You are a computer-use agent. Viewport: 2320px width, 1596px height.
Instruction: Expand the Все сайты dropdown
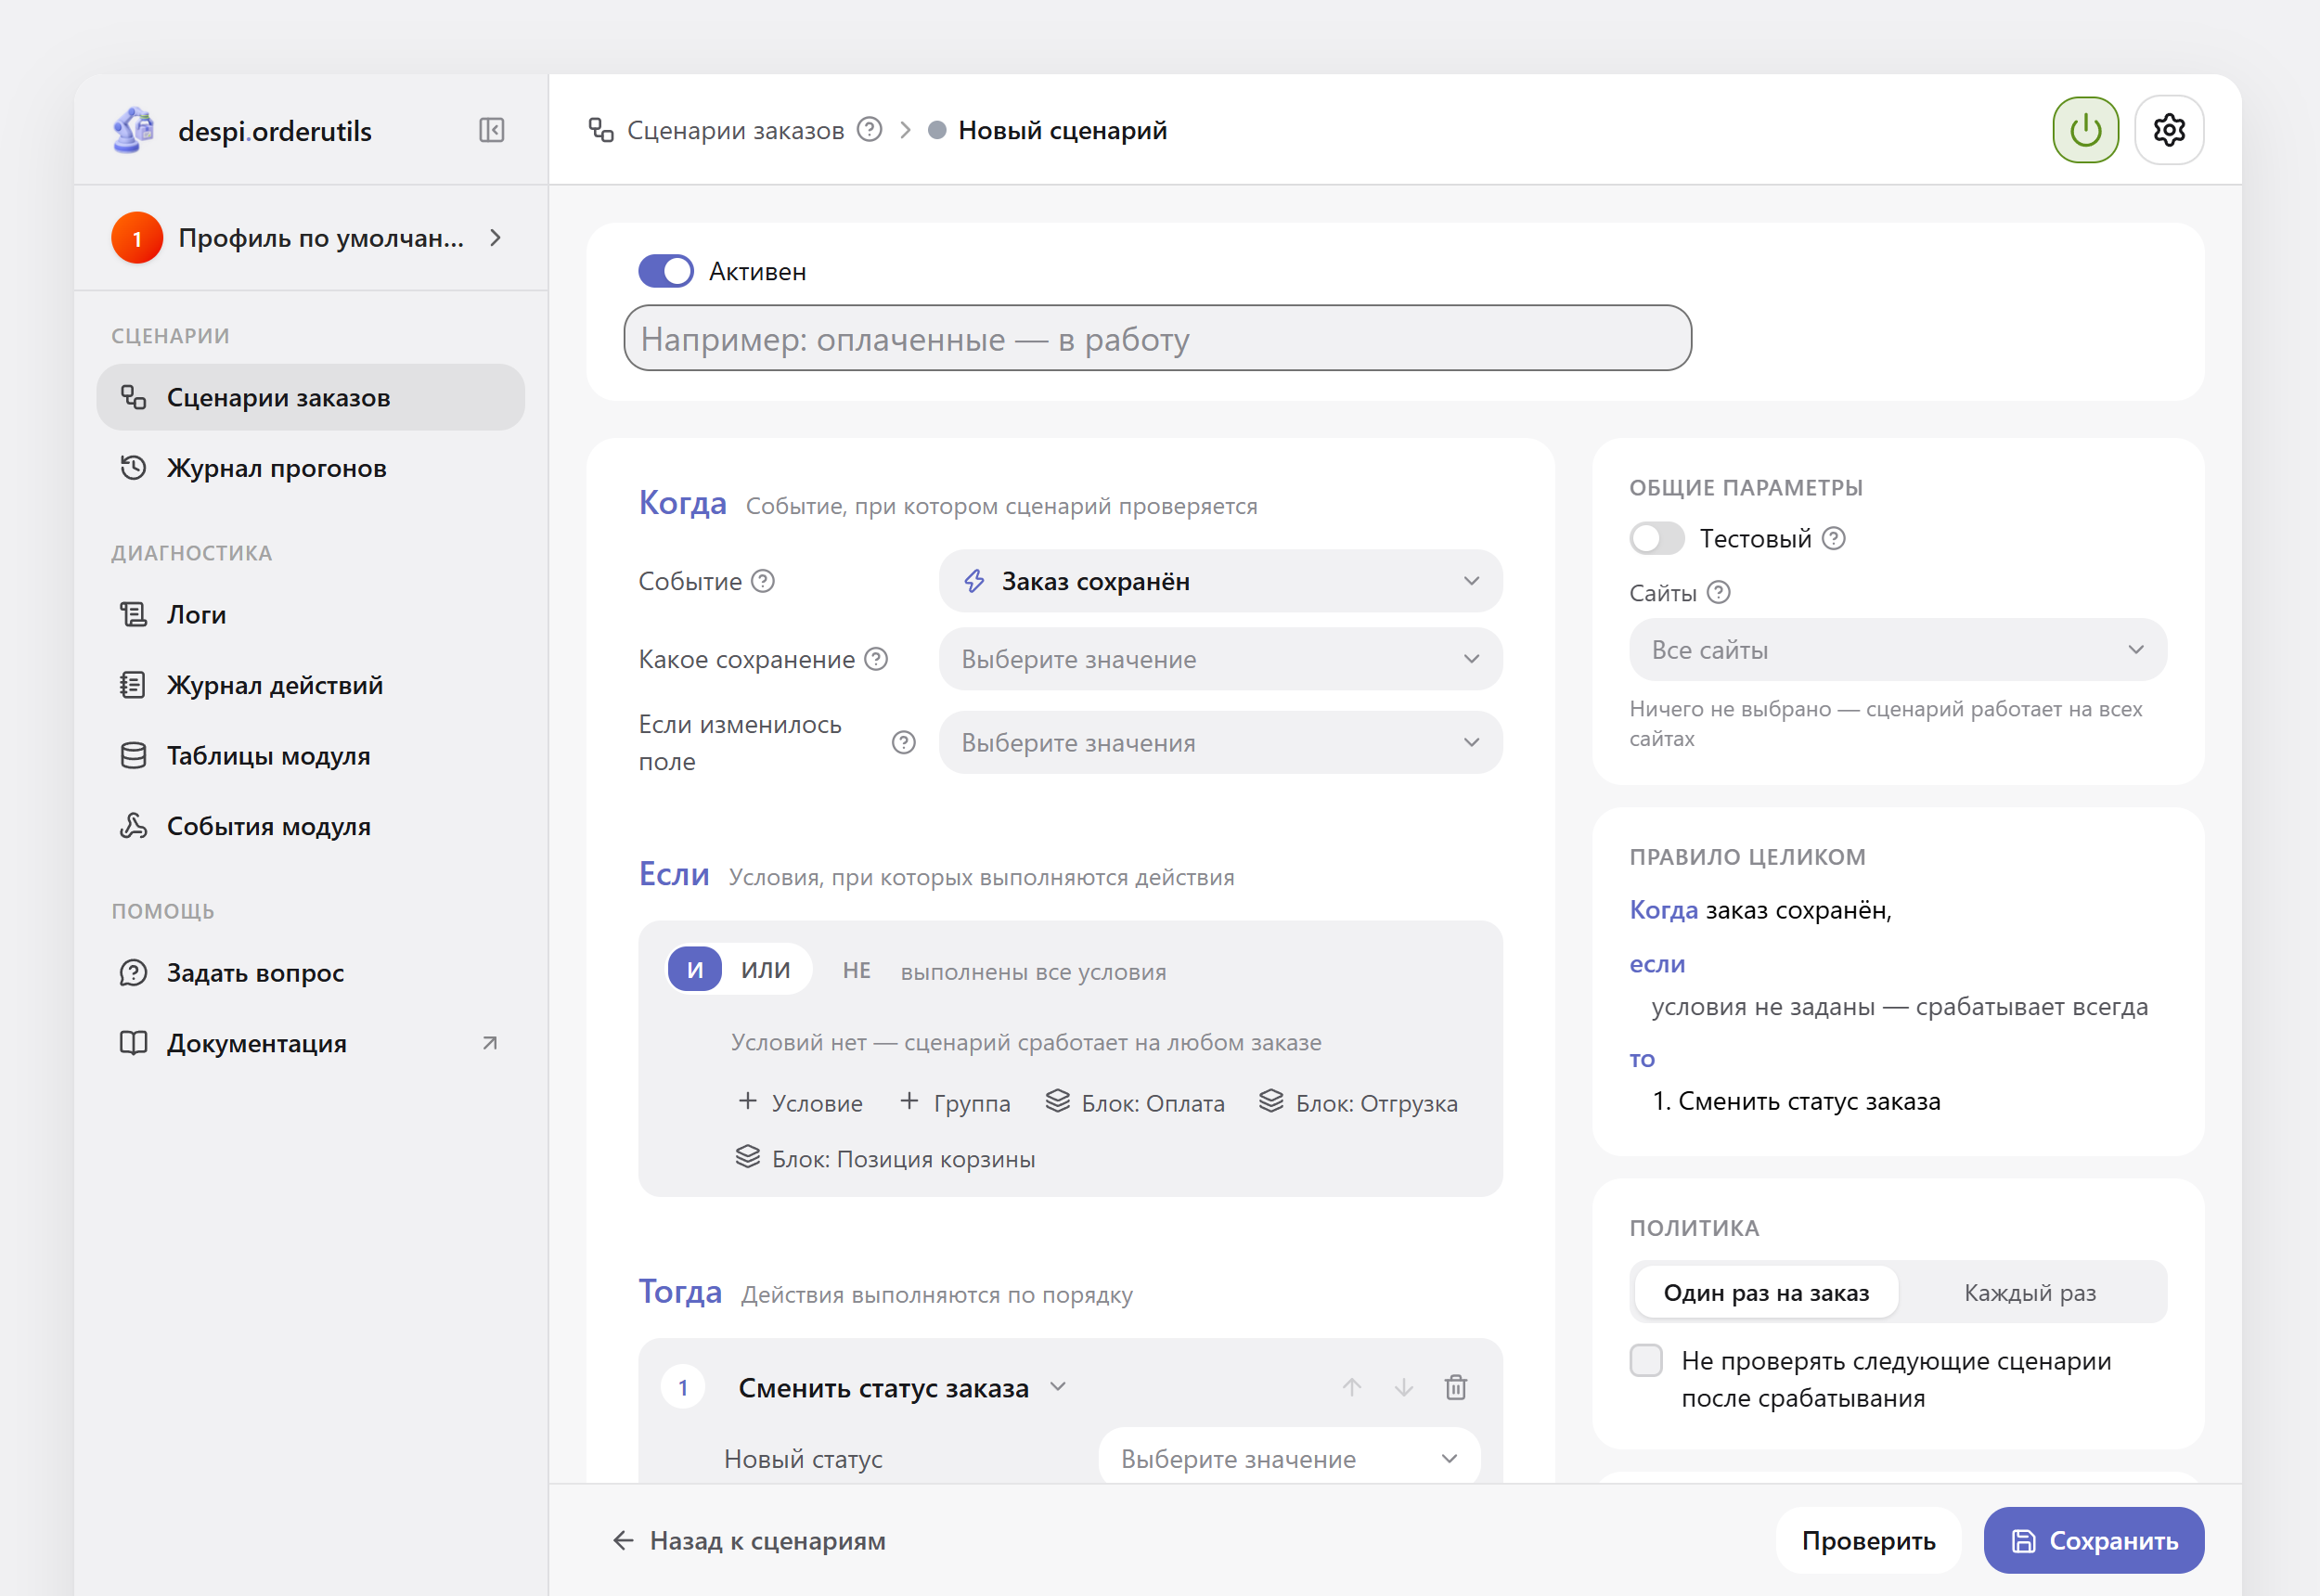point(1897,650)
